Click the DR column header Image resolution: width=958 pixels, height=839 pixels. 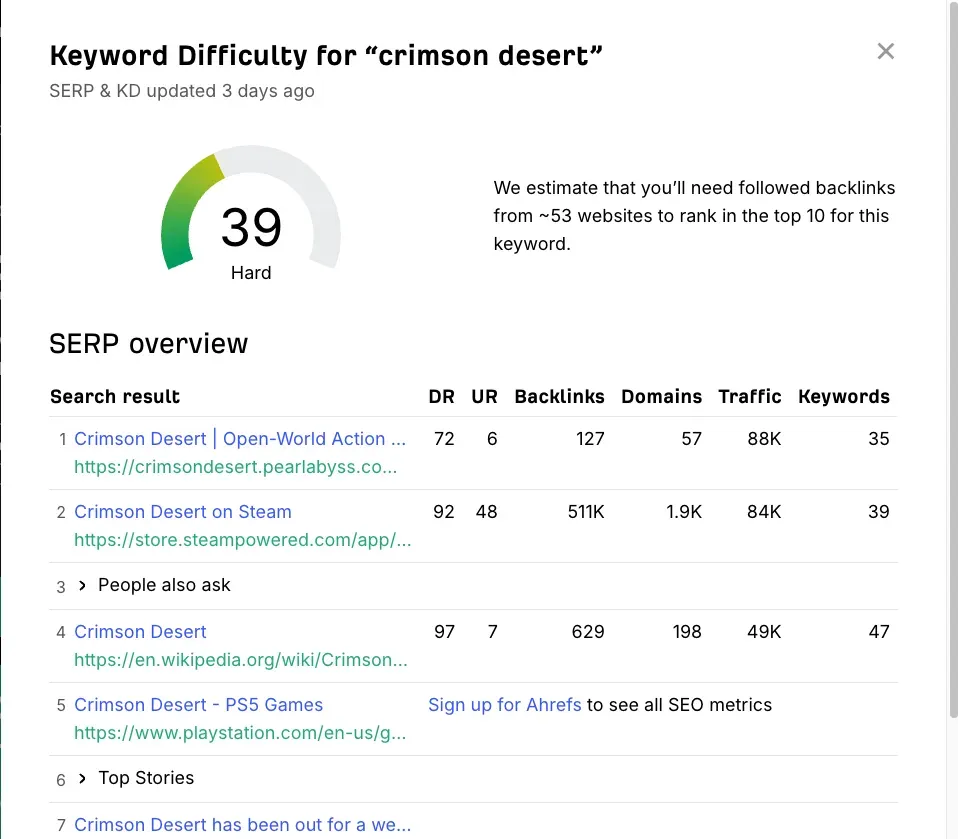pyautogui.click(x=441, y=397)
